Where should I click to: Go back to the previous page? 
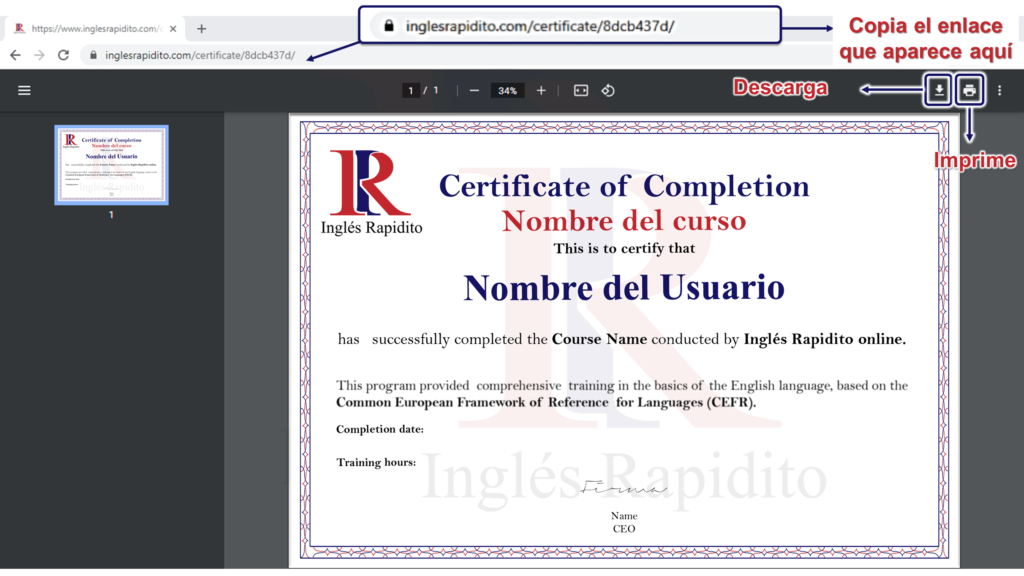click(15, 55)
